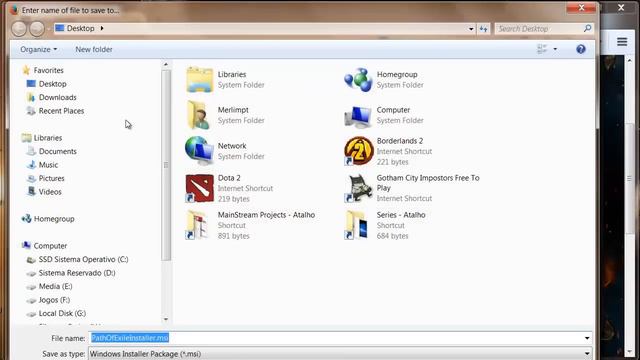This screenshot has height=360, width=640.
Task: Select the Merlimpt user folder icon
Action: pyautogui.click(x=199, y=115)
